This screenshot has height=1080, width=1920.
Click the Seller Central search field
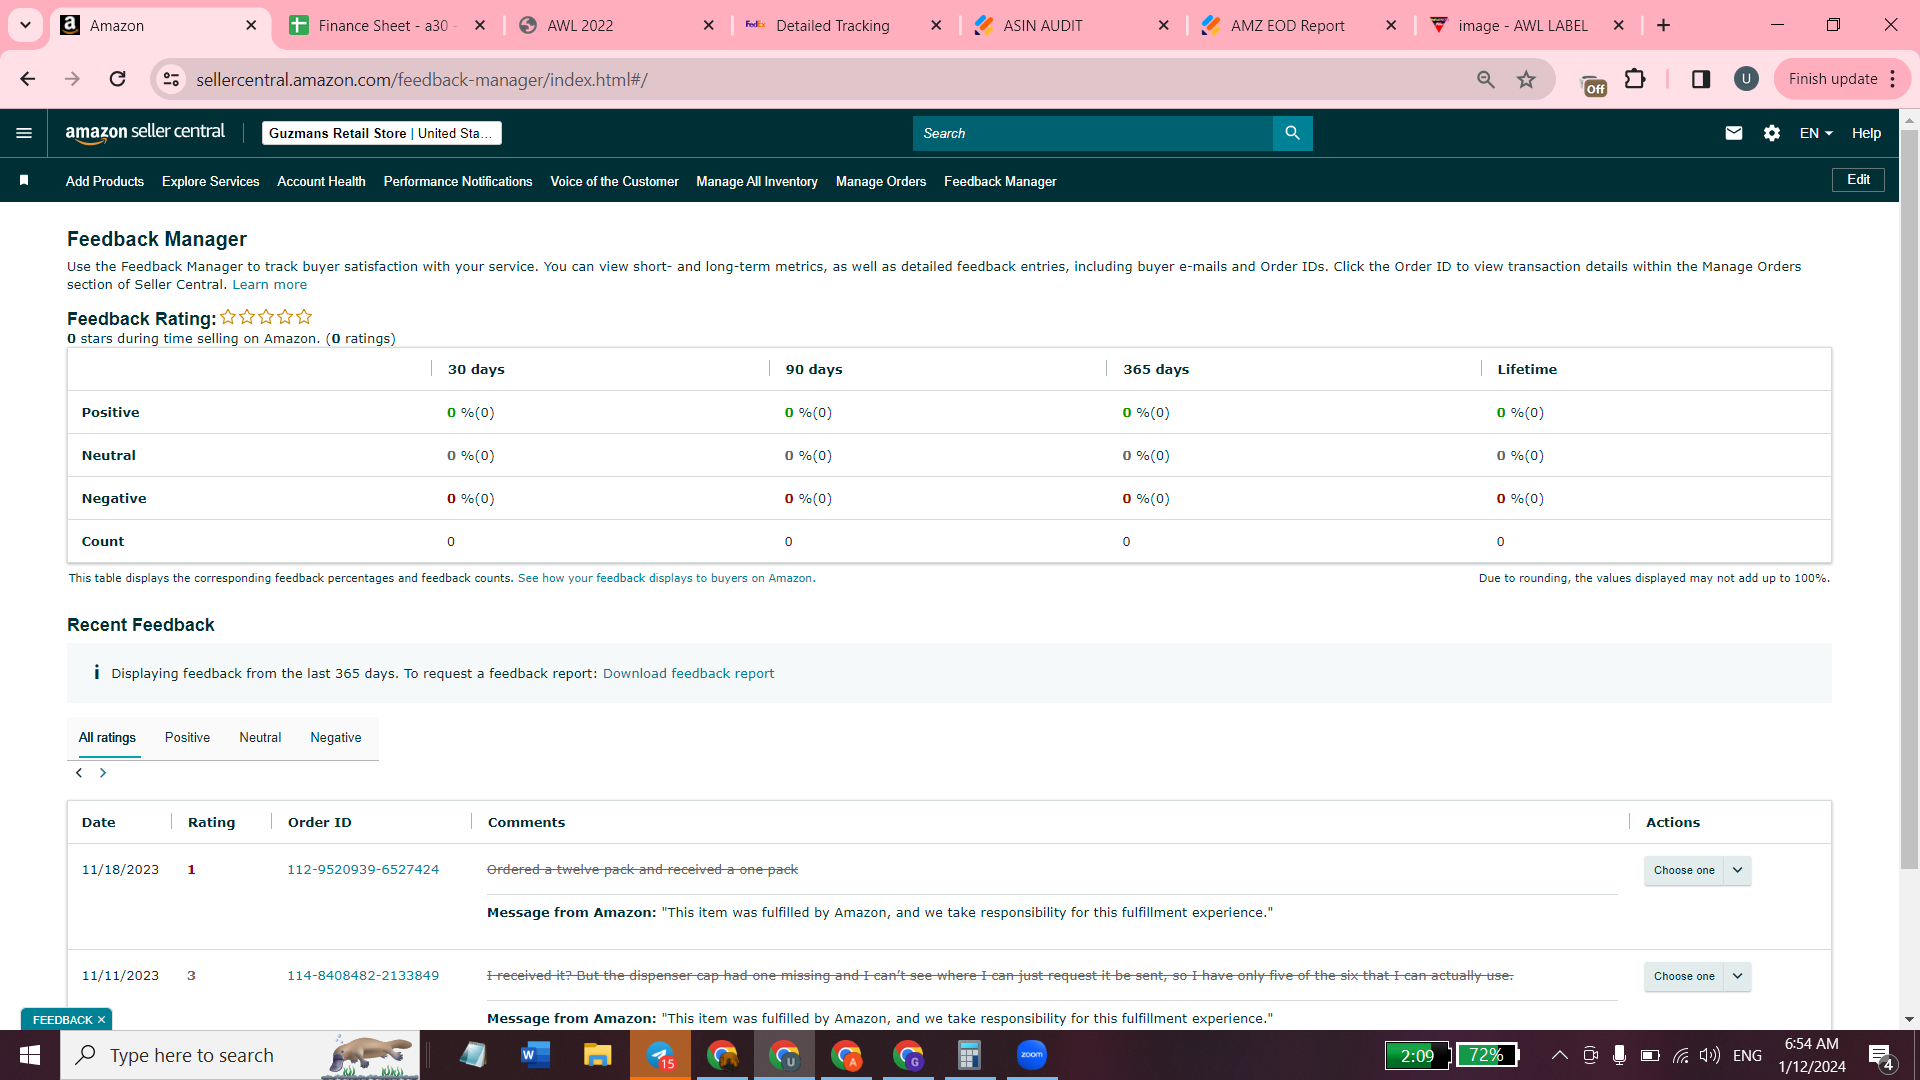(1093, 133)
